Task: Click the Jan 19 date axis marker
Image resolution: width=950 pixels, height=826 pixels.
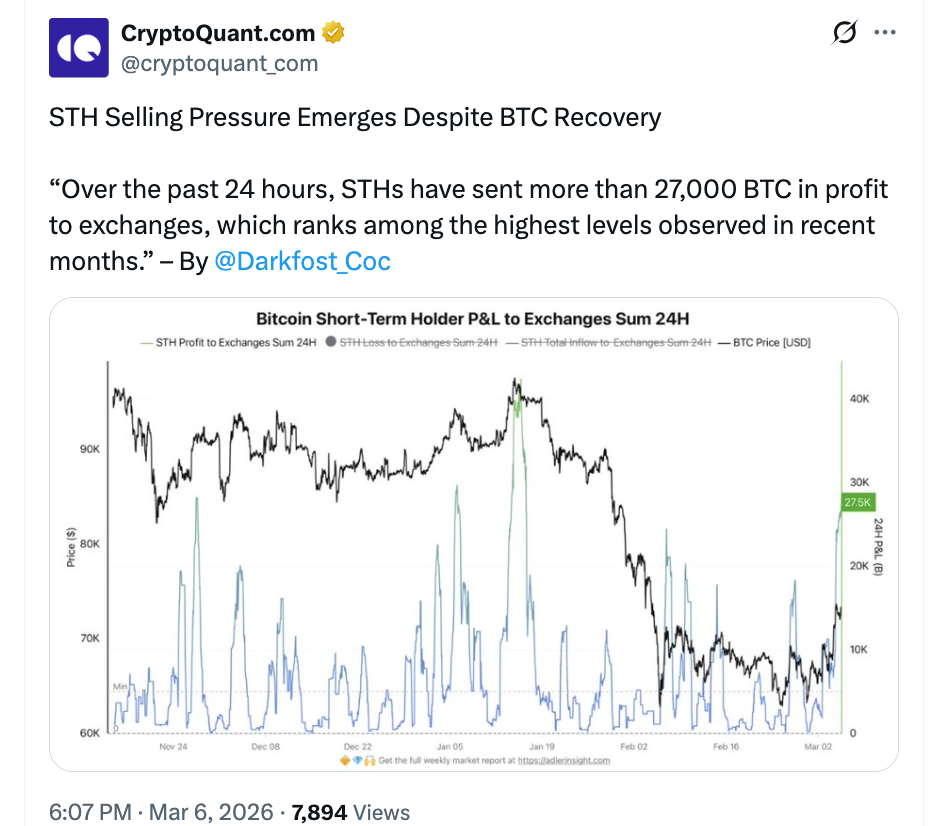Action: (543, 746)
